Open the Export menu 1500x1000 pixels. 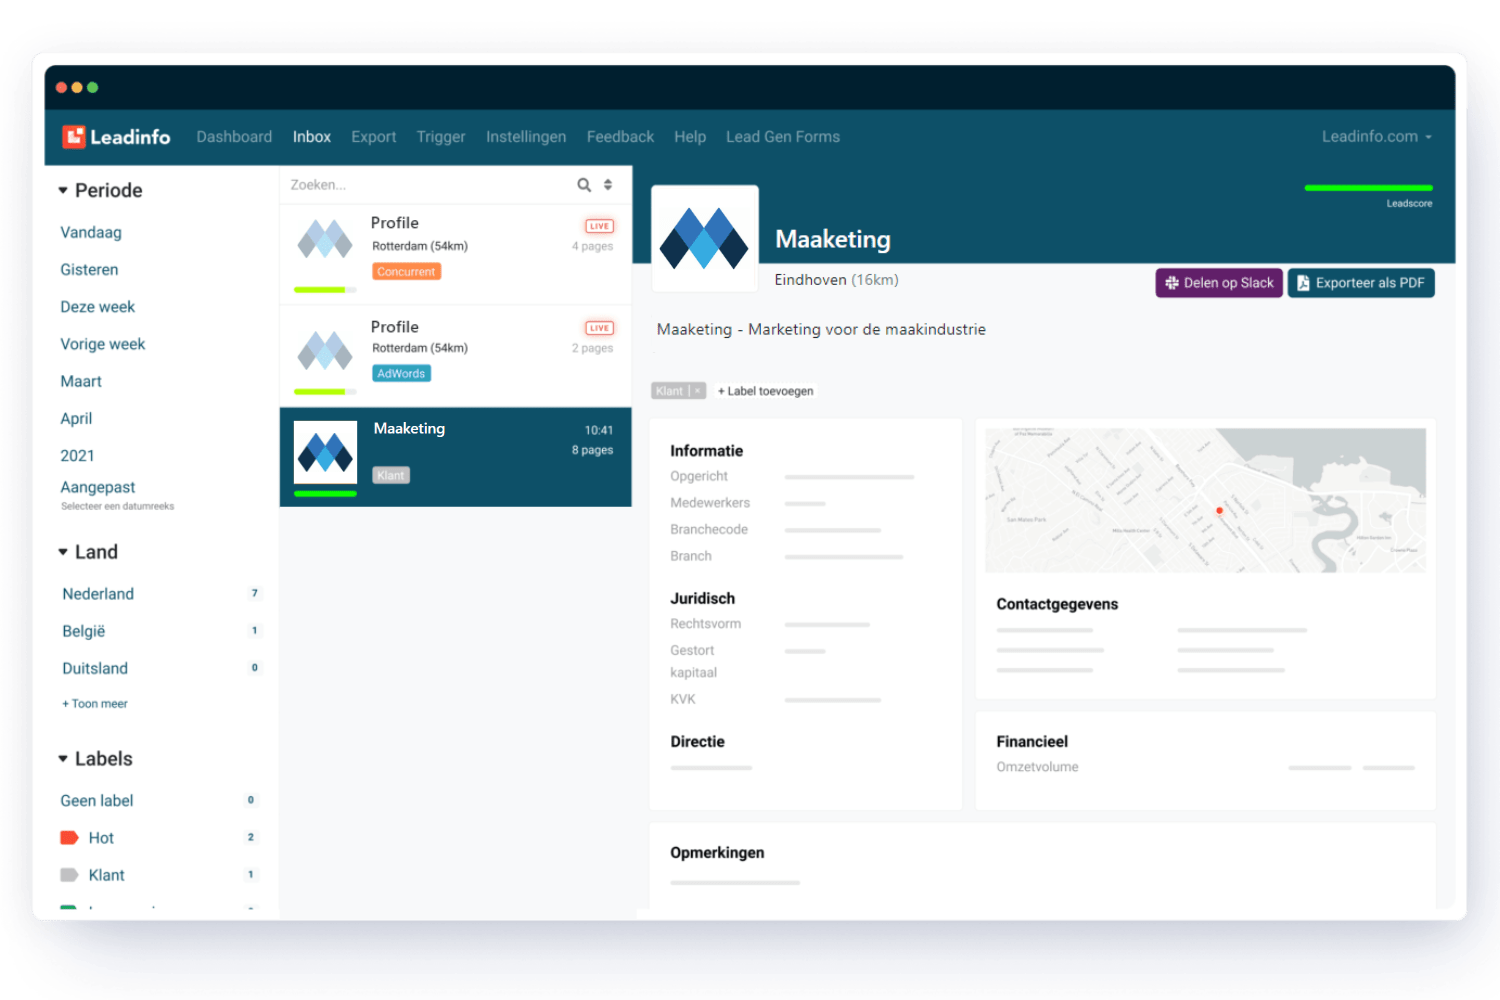(374, 137)
